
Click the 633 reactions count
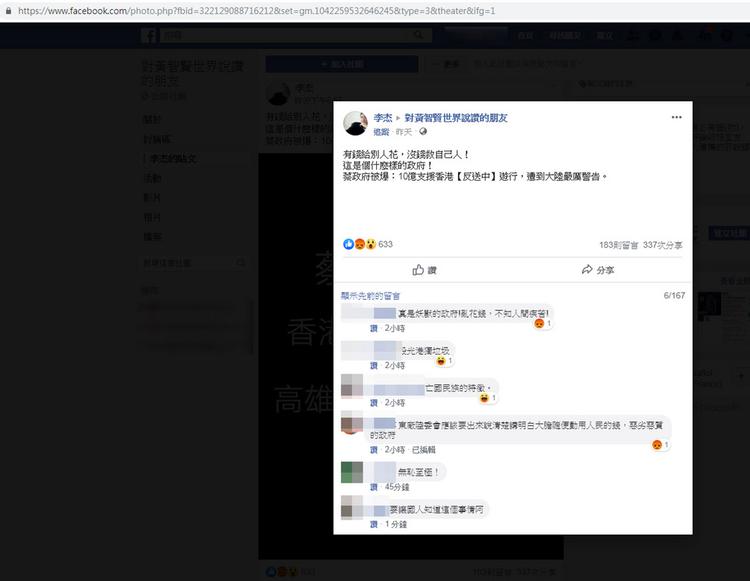[386, 244]
